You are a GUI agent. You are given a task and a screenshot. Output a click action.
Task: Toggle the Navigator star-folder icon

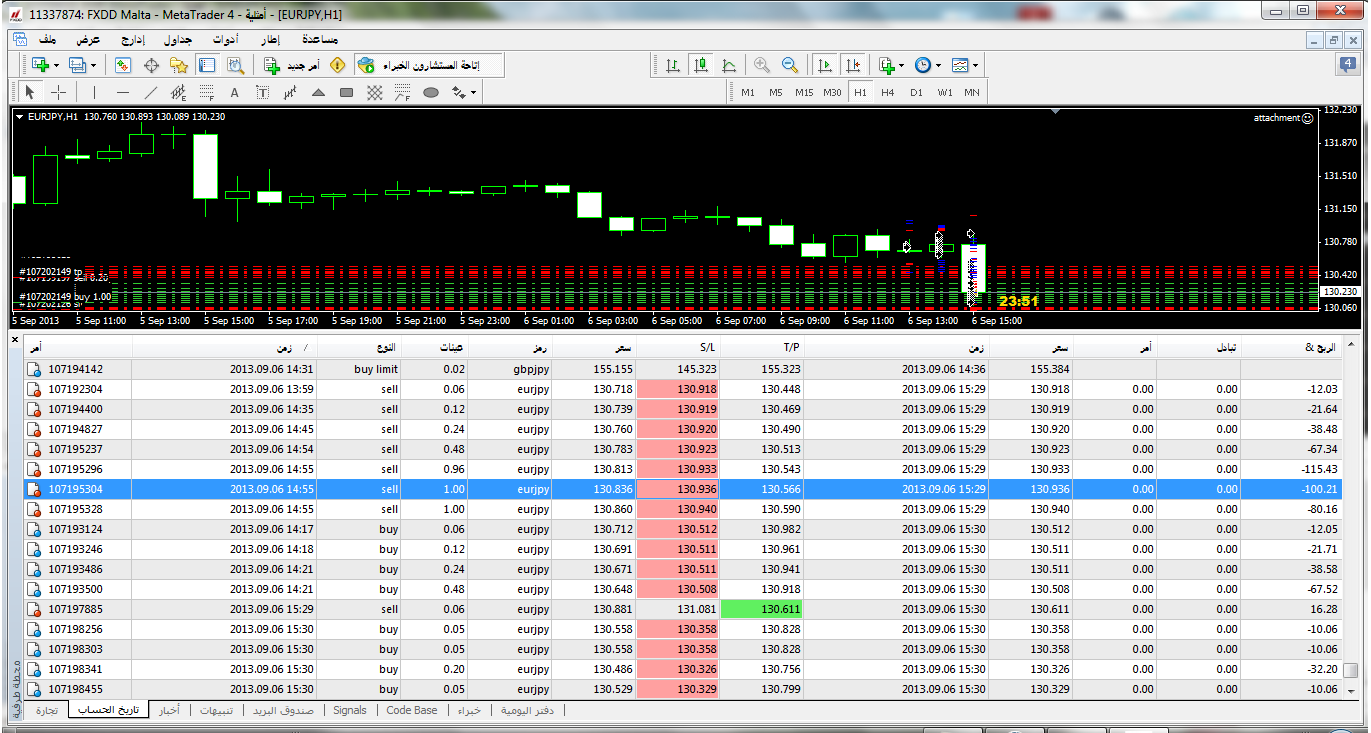[179, 65]
